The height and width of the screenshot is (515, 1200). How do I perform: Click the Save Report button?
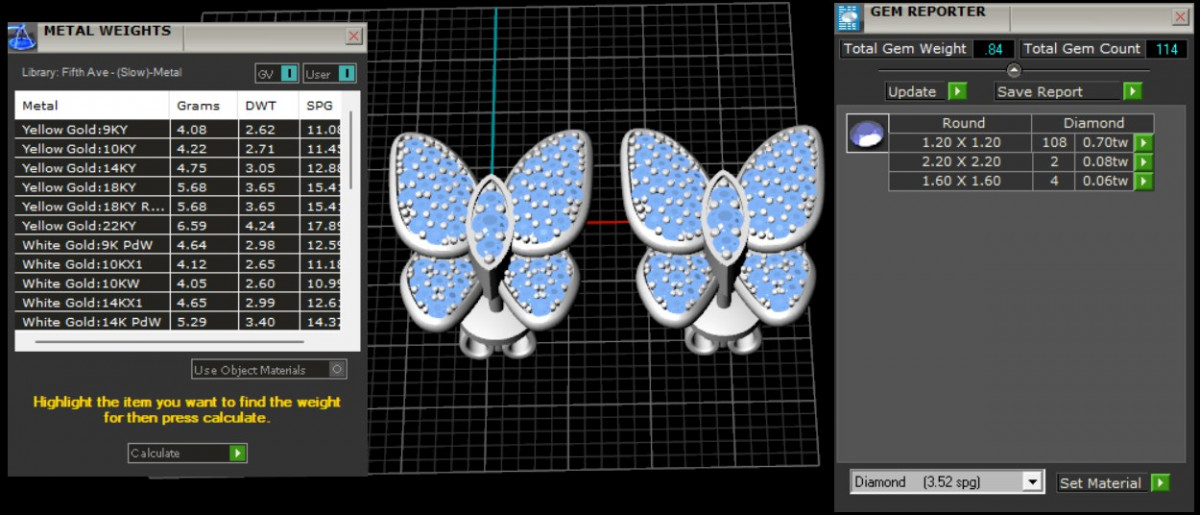(x=1058, y=91)
